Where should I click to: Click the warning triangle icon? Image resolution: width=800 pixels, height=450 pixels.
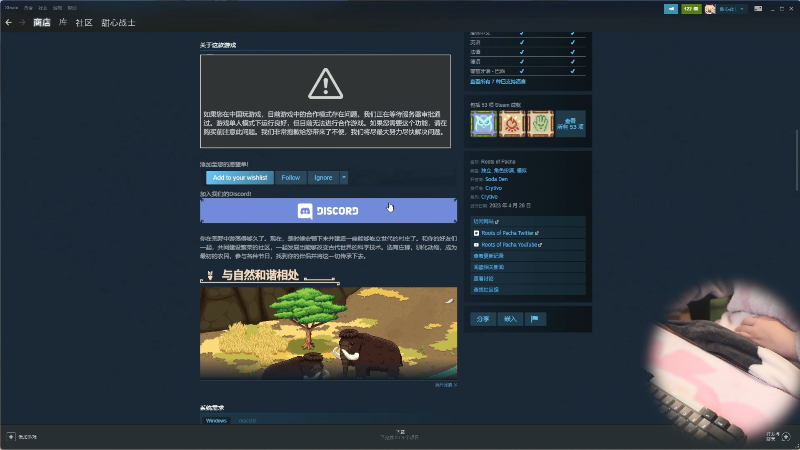326,84
